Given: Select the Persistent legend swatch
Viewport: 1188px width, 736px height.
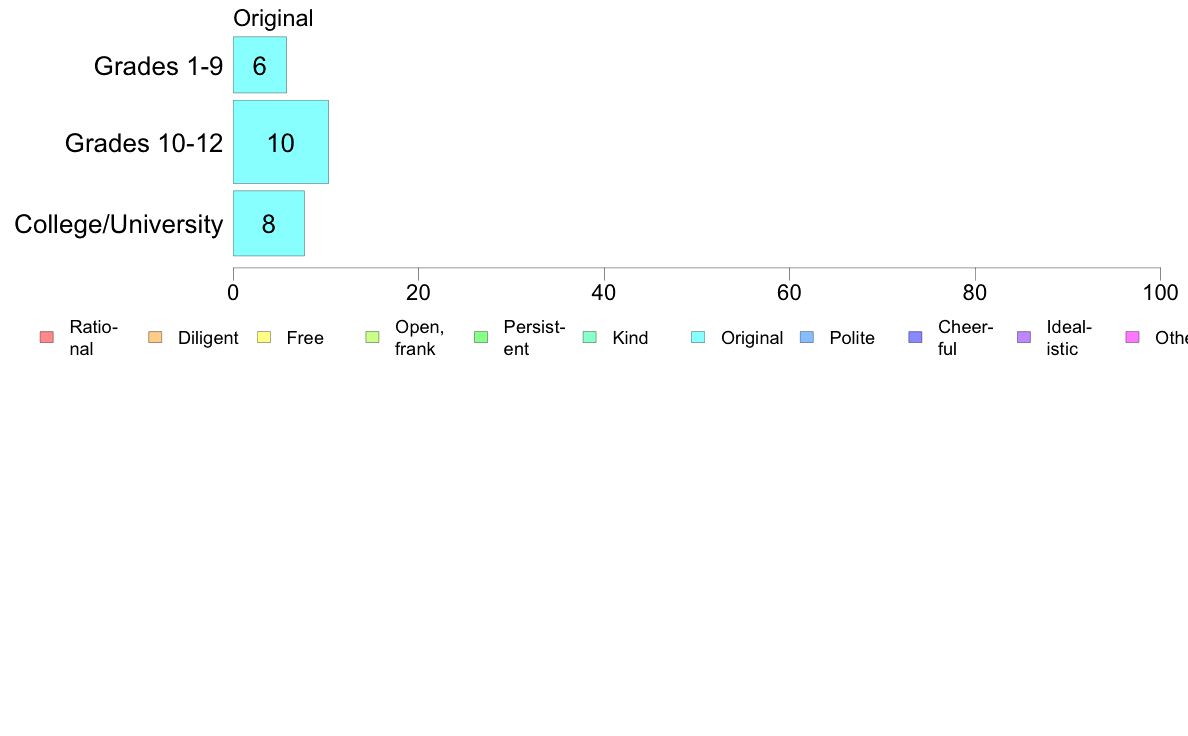Looking at the screenshot, I should [x=481, y=337].
